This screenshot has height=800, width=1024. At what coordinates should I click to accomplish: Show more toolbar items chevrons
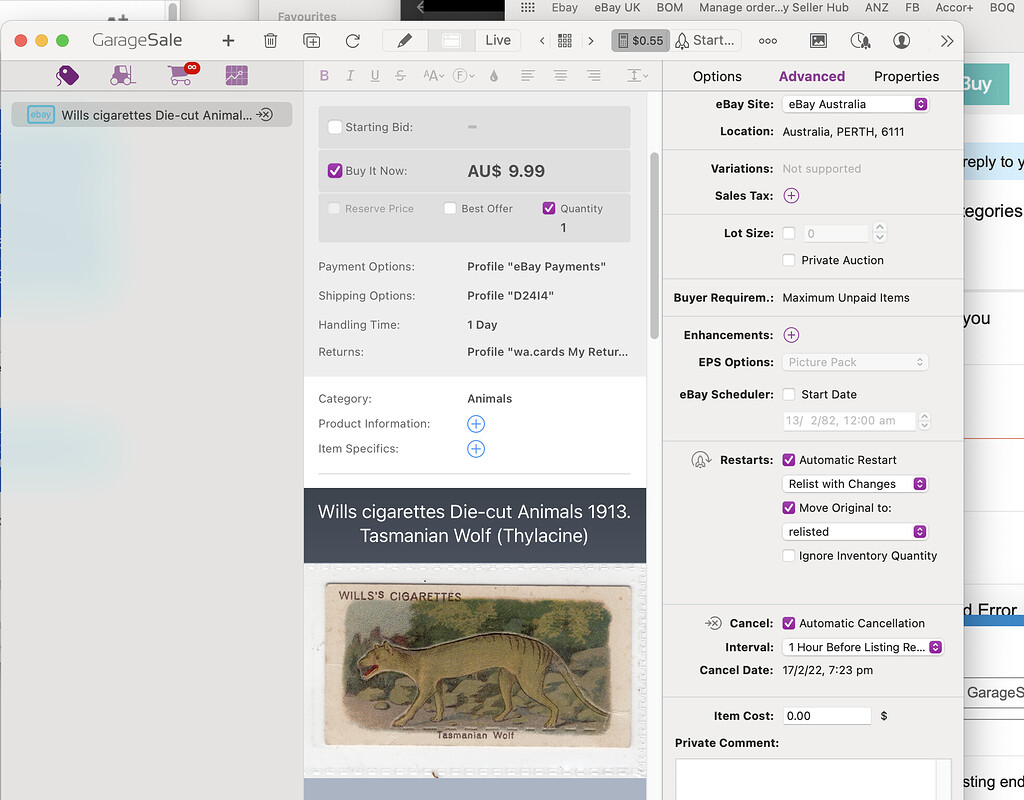947,40
